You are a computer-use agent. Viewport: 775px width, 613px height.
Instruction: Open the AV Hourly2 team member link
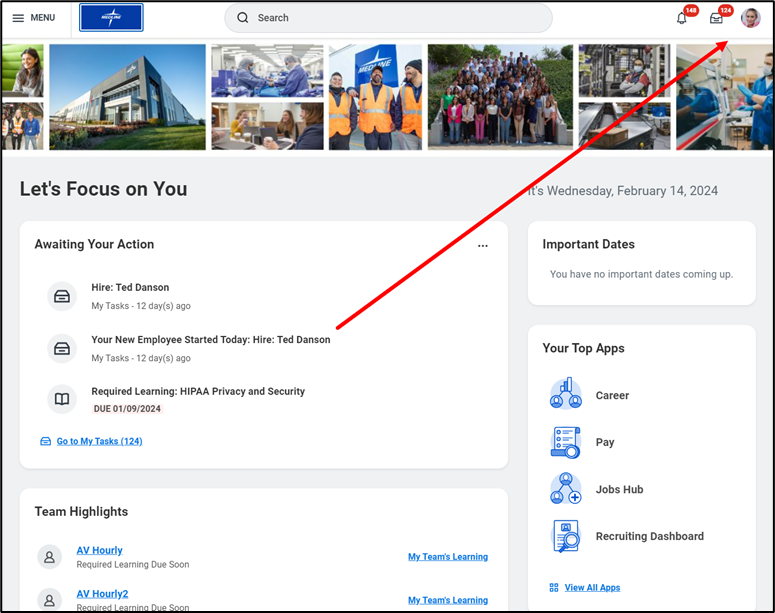coord(102,594)
